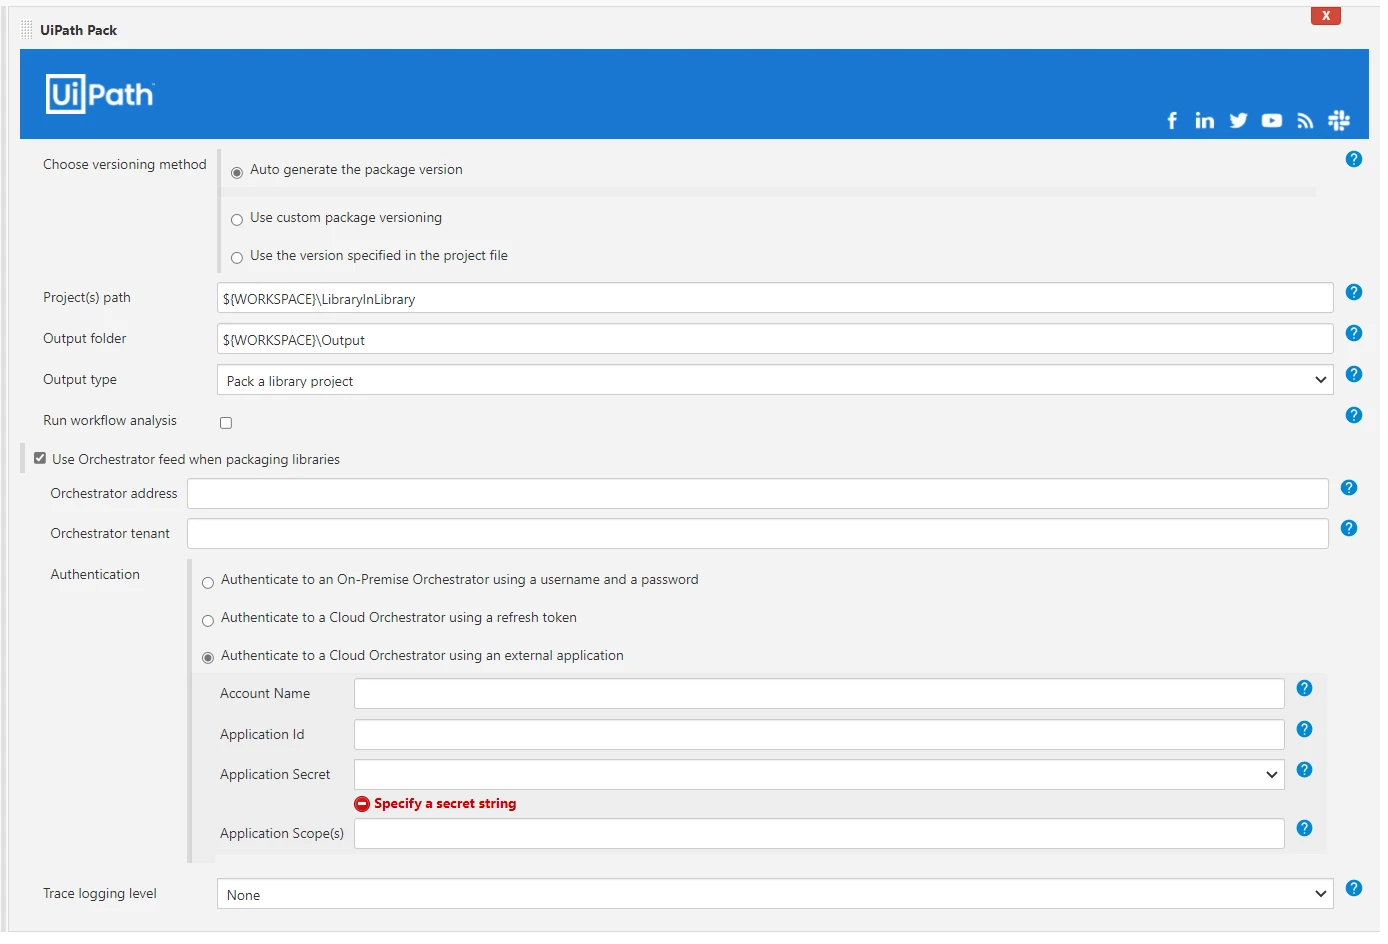Open help for Output type

tap(1354, 374)
